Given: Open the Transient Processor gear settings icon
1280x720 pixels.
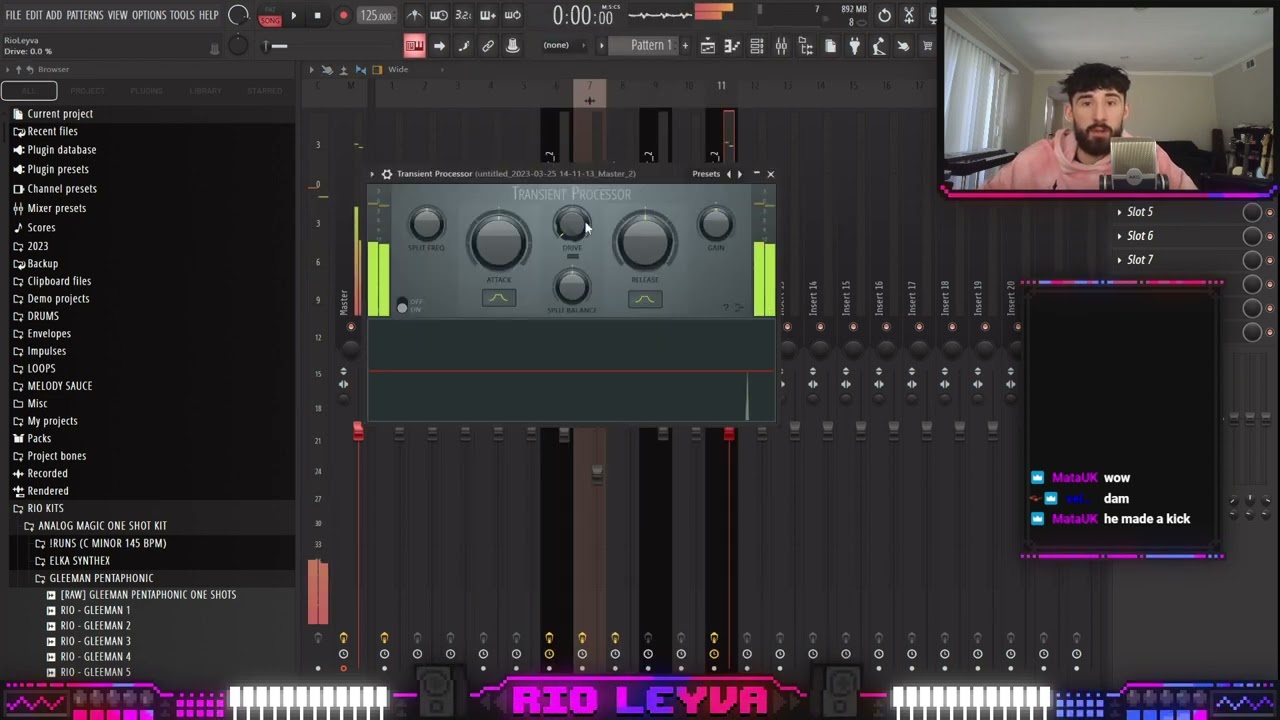Looking at the screenshot, I should tap(387, 174).
